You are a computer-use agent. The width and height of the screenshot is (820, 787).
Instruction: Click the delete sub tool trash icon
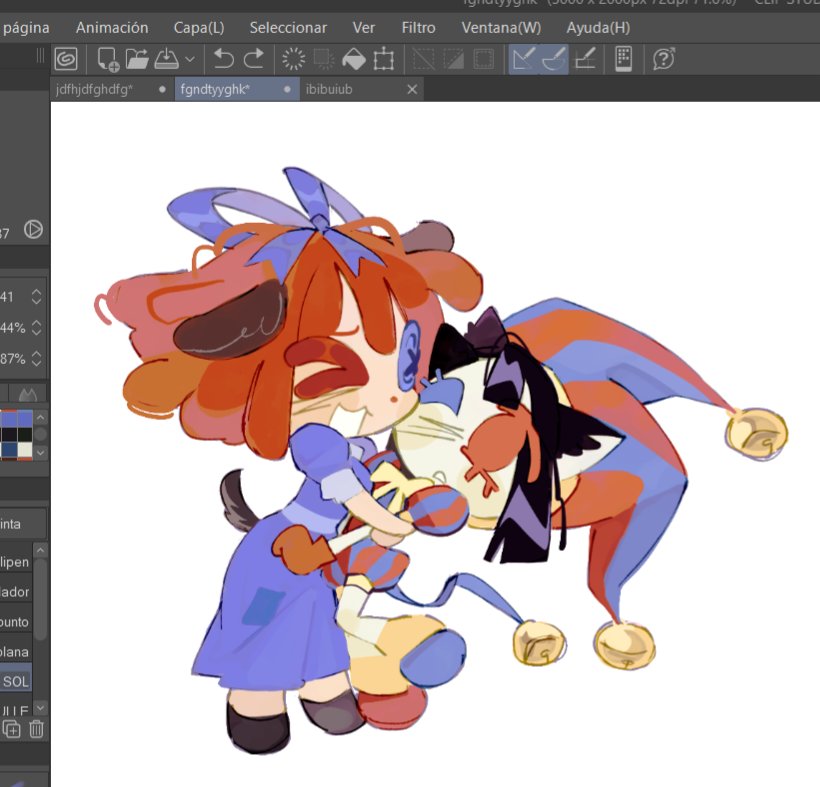(x=36, y=728)
